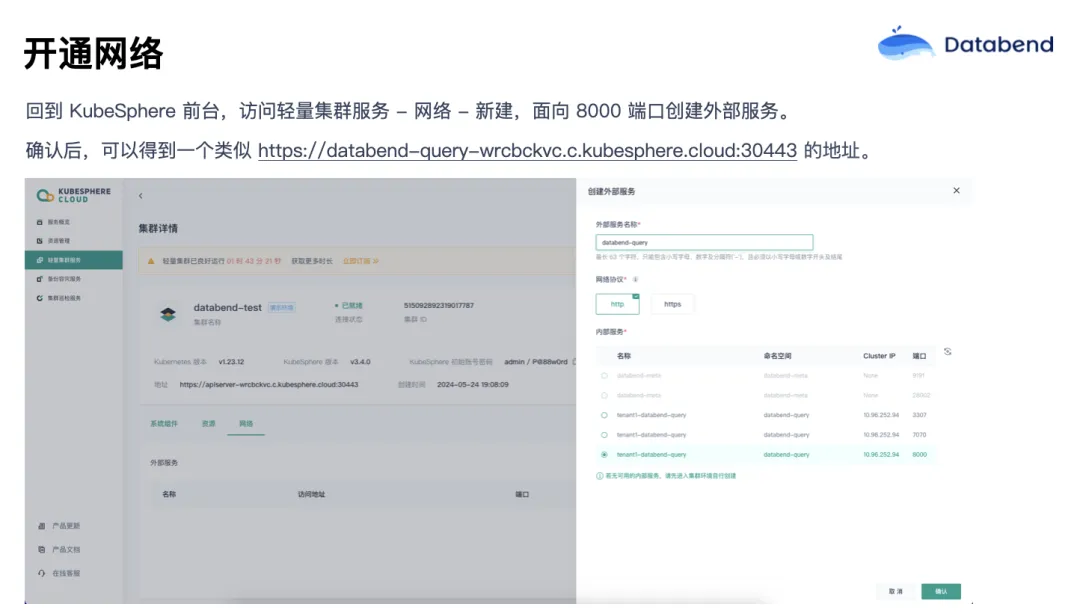Click the warning triangle icon in the banner

coord(151,261)
